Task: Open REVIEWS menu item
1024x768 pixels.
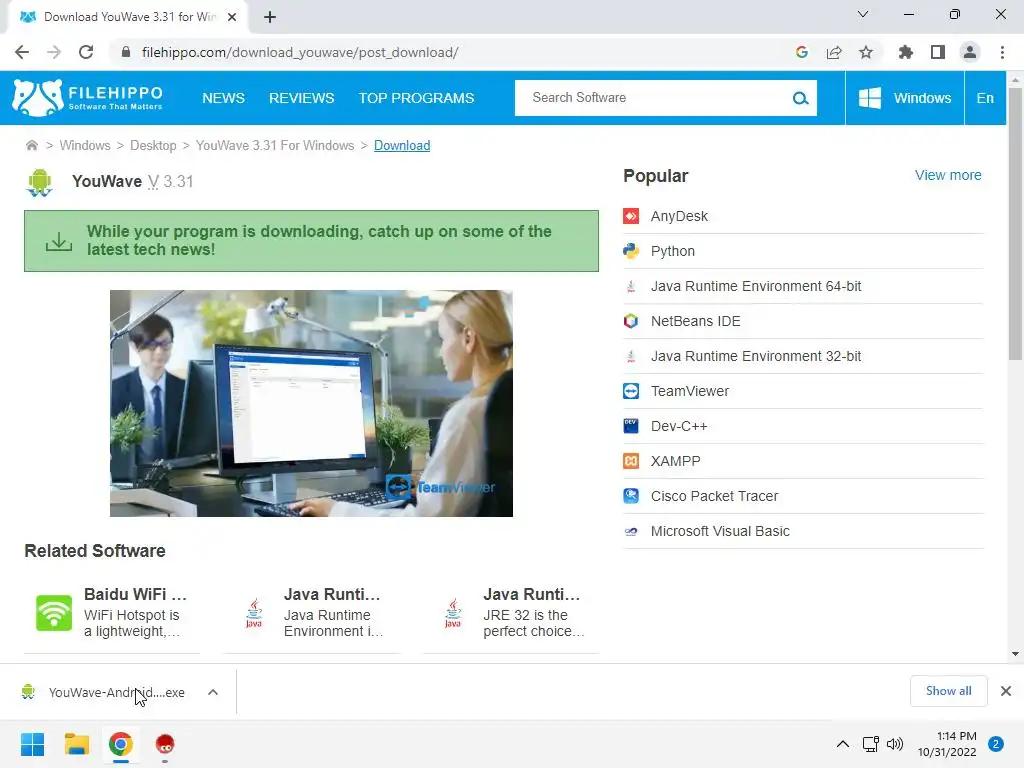Action: tap(302, 98)
